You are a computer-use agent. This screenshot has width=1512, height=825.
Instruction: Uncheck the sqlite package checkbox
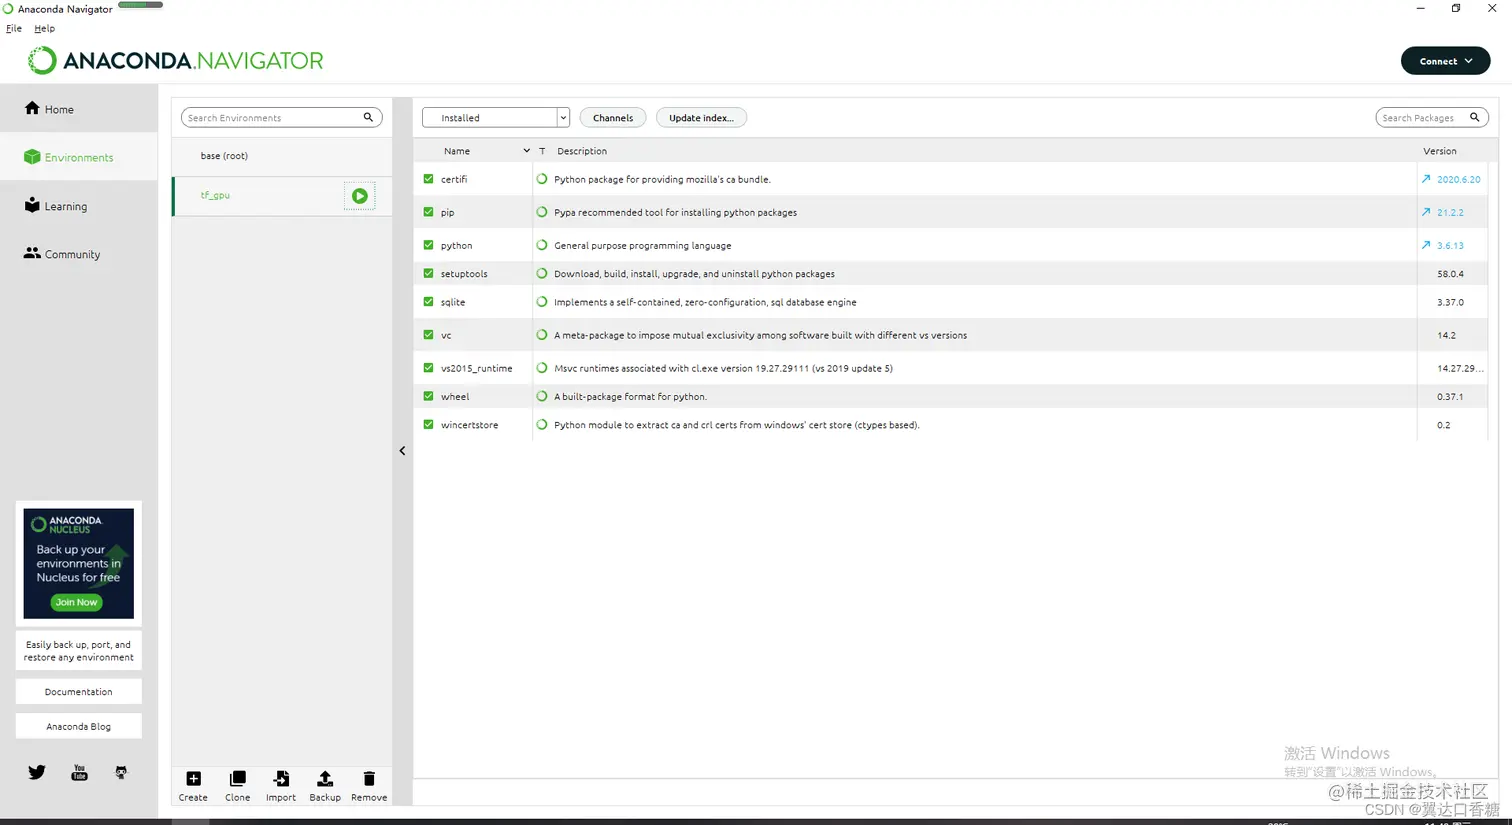(x=429, y=301)
